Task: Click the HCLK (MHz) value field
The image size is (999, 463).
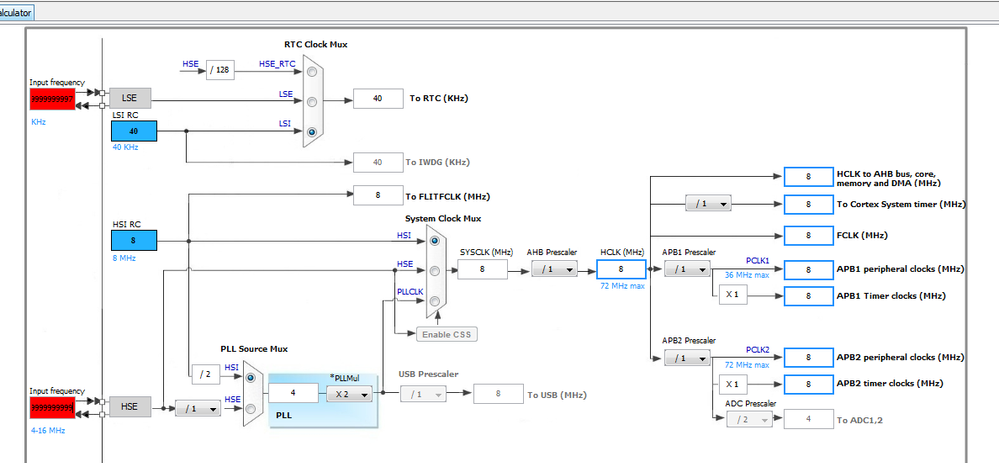Action: (621, 269)
